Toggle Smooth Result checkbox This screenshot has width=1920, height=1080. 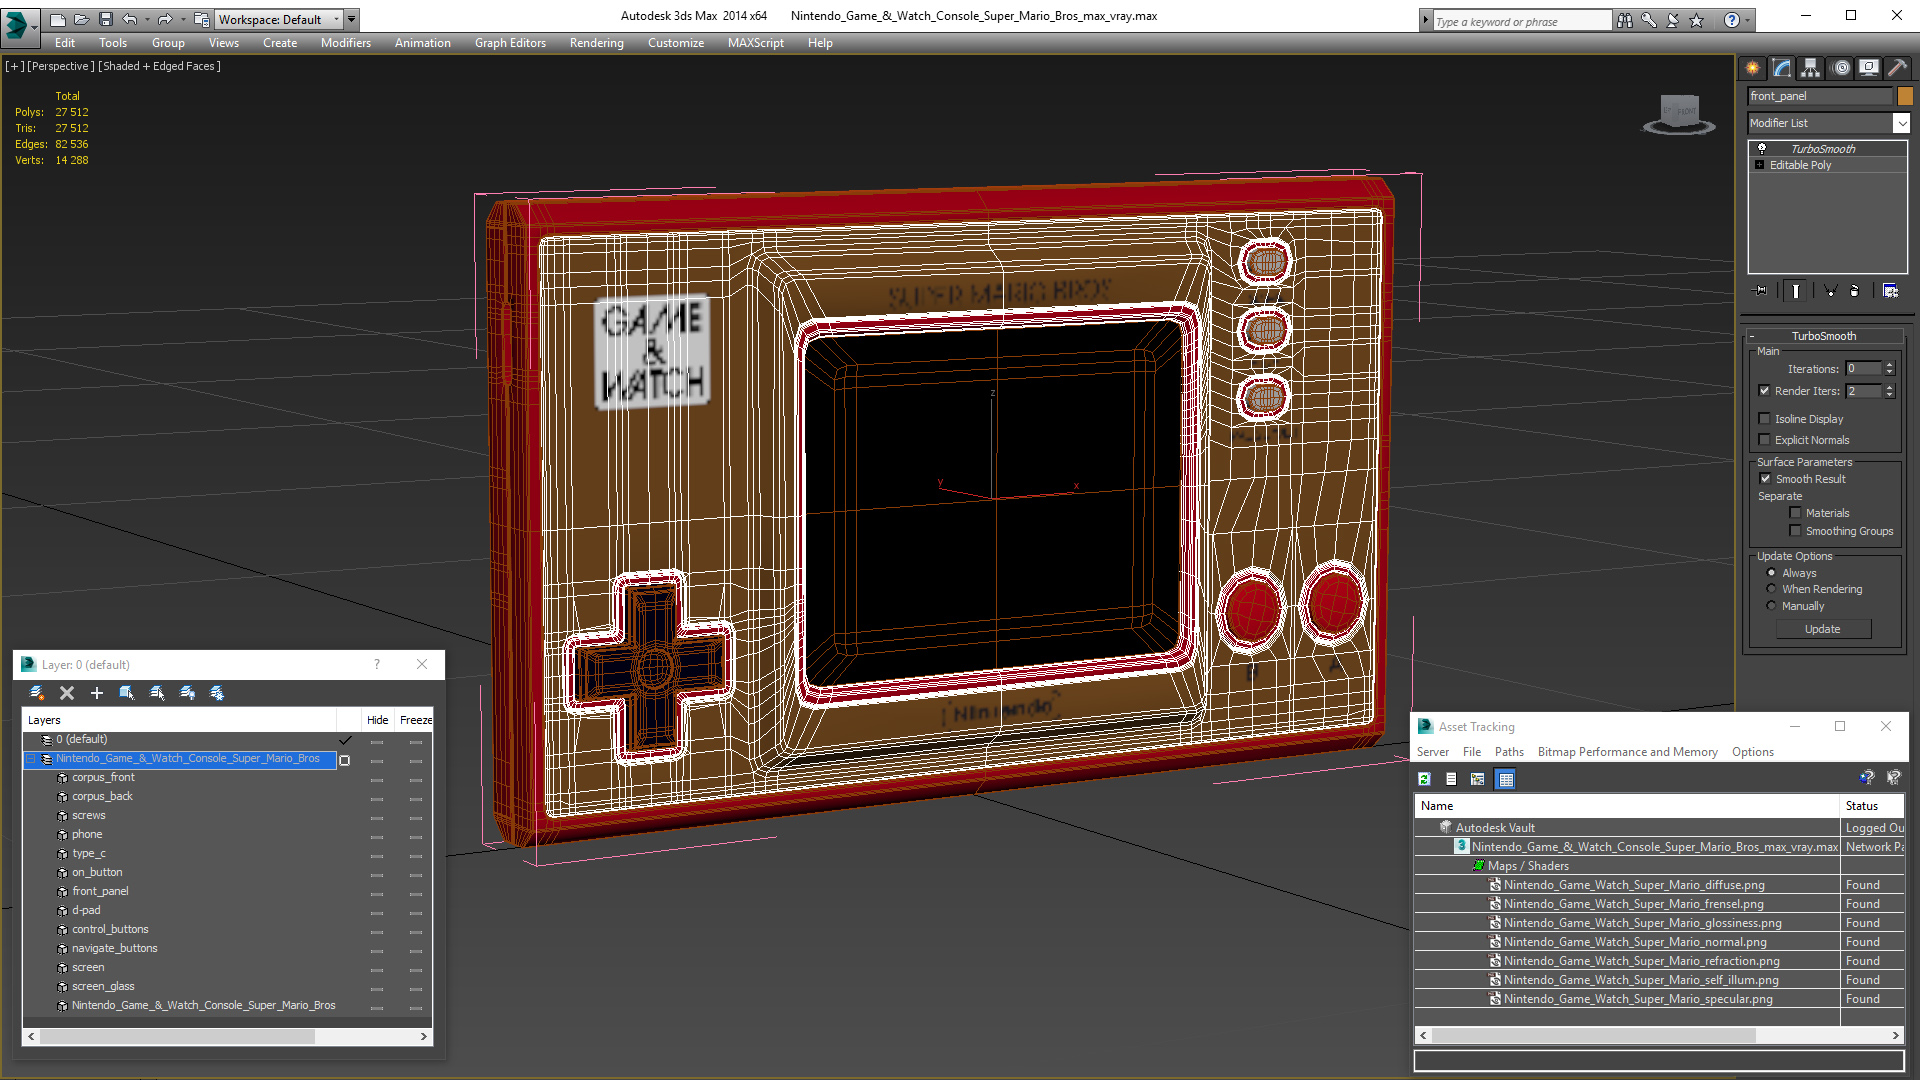click(x=1765, y=479)
